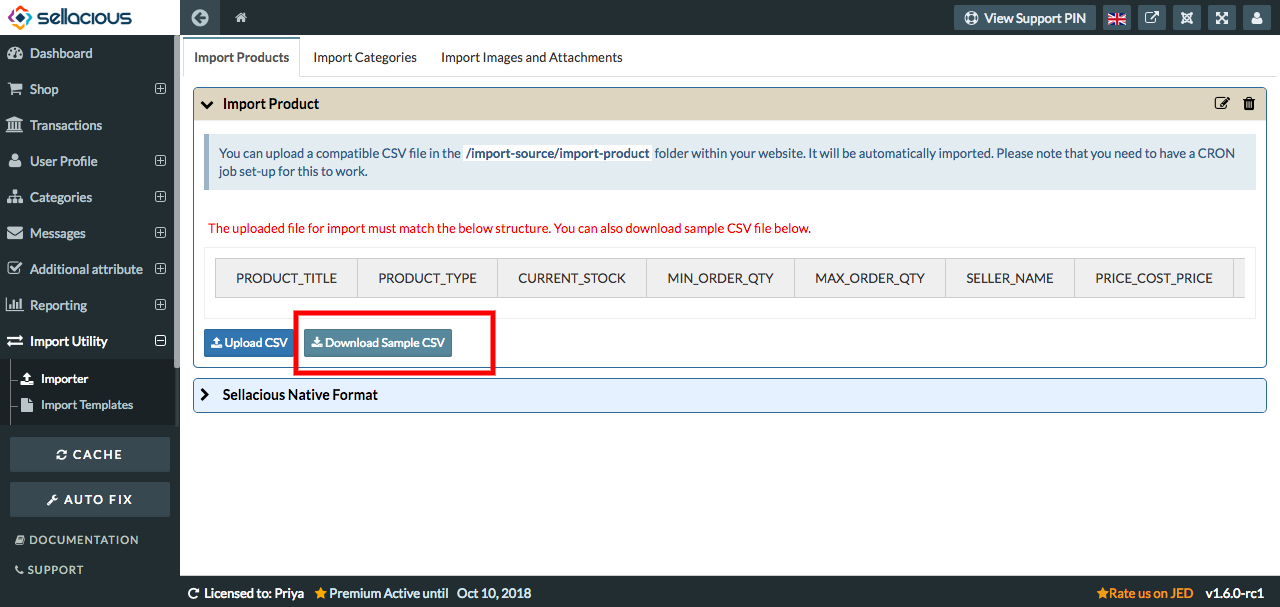The image size is (1280, 607).
Task: Open Import Templates in sidebar
Action: coord(87,405)
